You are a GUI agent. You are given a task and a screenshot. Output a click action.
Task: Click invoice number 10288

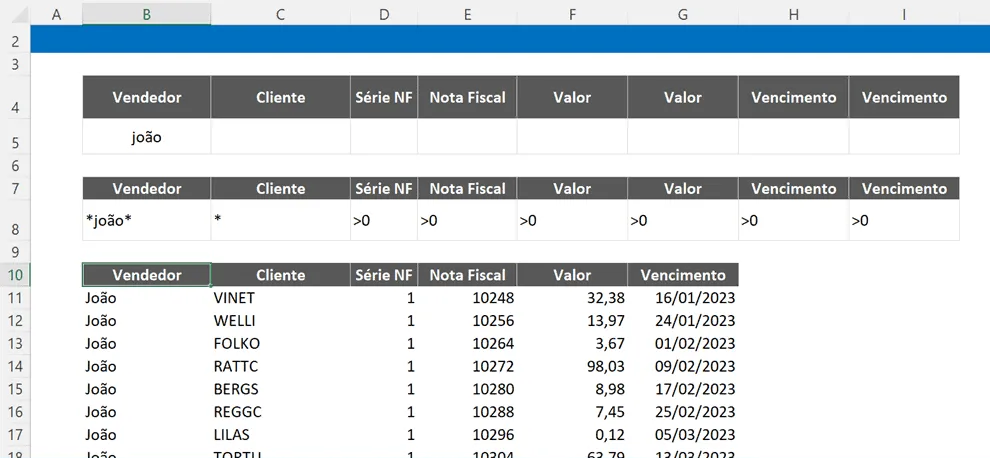467,412
